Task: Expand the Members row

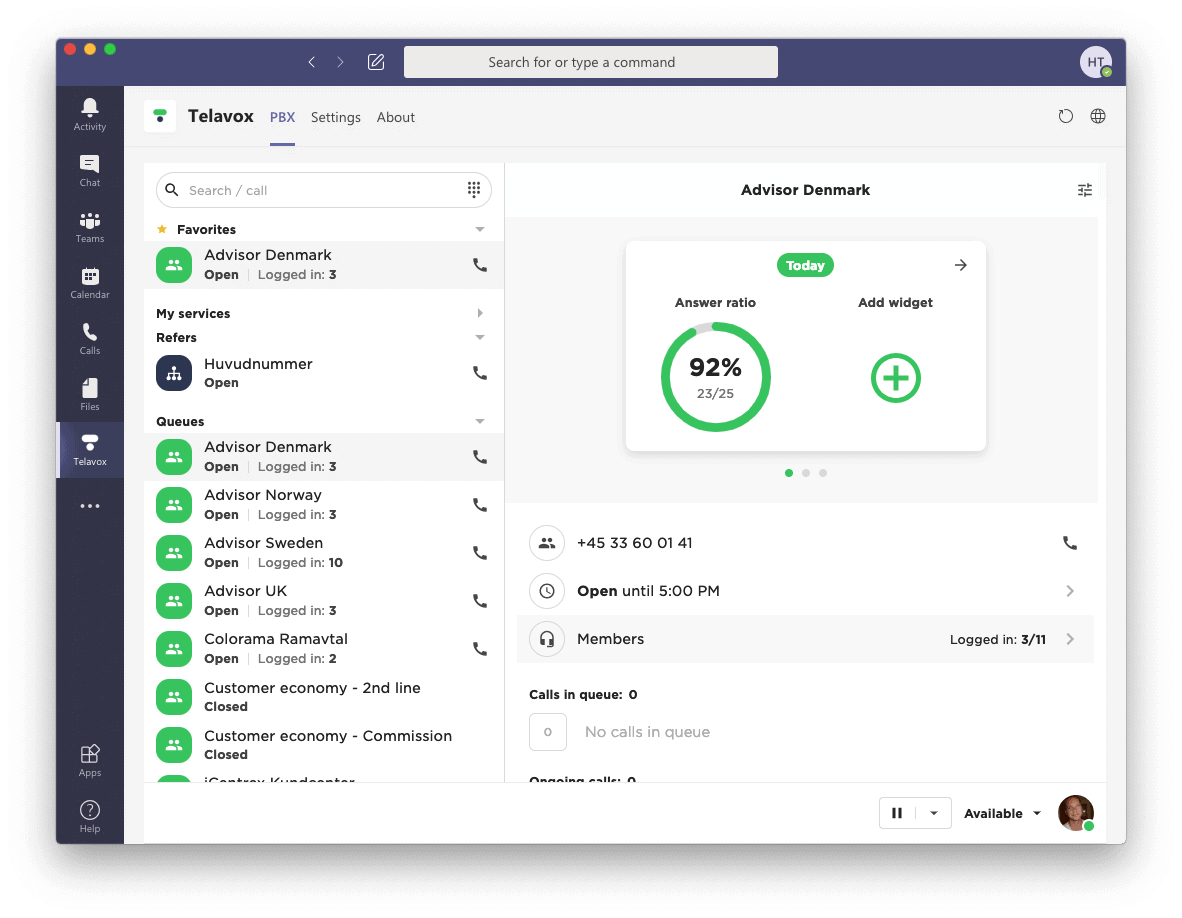Action: pyautogui.click(x=805, y=639)
